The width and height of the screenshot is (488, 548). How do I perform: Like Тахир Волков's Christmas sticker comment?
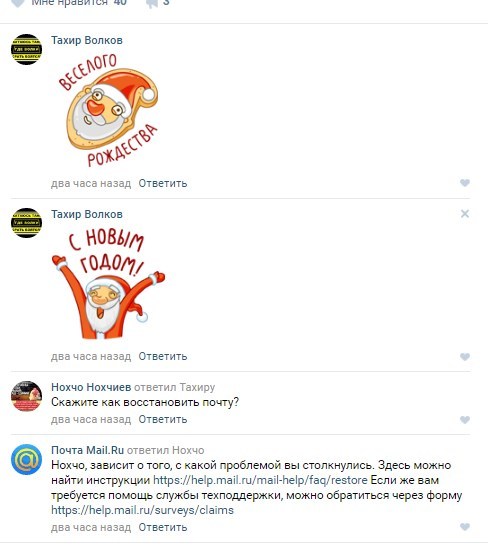pos(465,183)
